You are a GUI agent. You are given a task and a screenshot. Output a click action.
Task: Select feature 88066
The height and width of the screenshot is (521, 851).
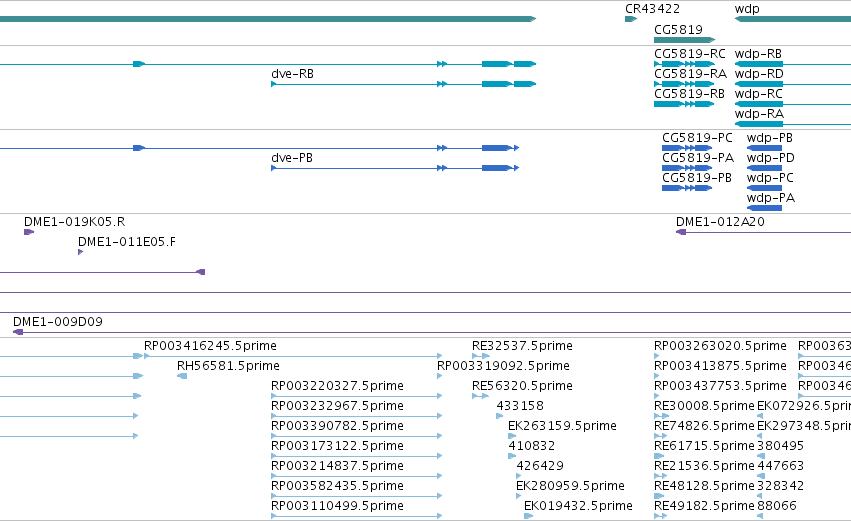click(777, 507)
